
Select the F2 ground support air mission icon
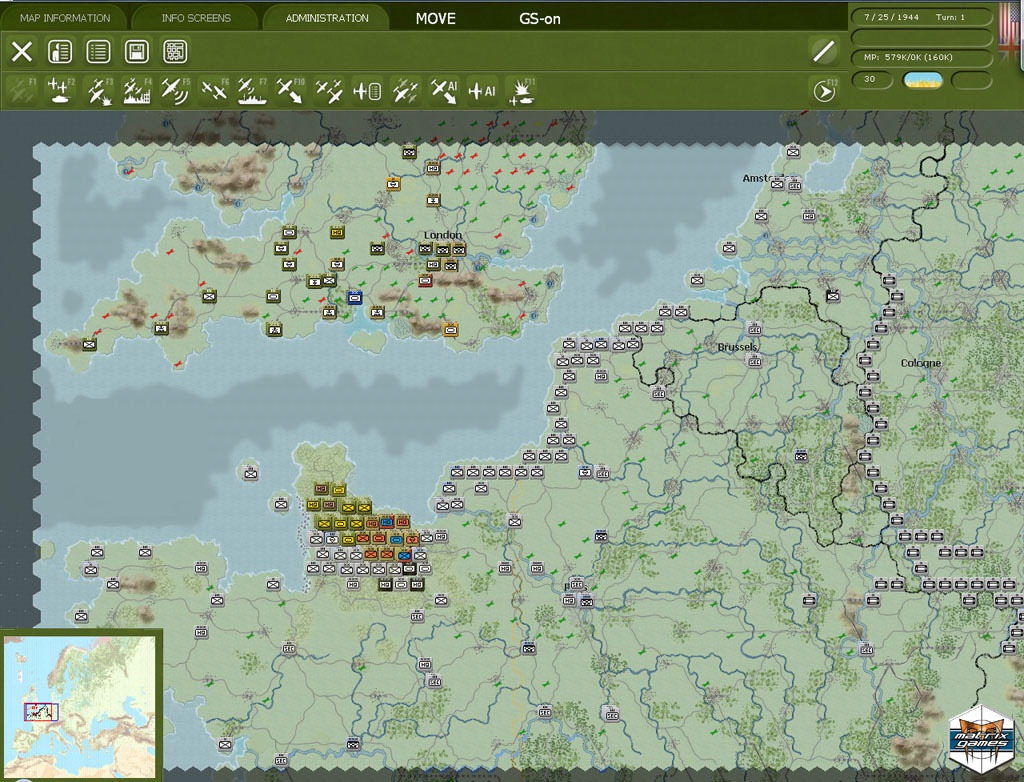click(61, 91)
